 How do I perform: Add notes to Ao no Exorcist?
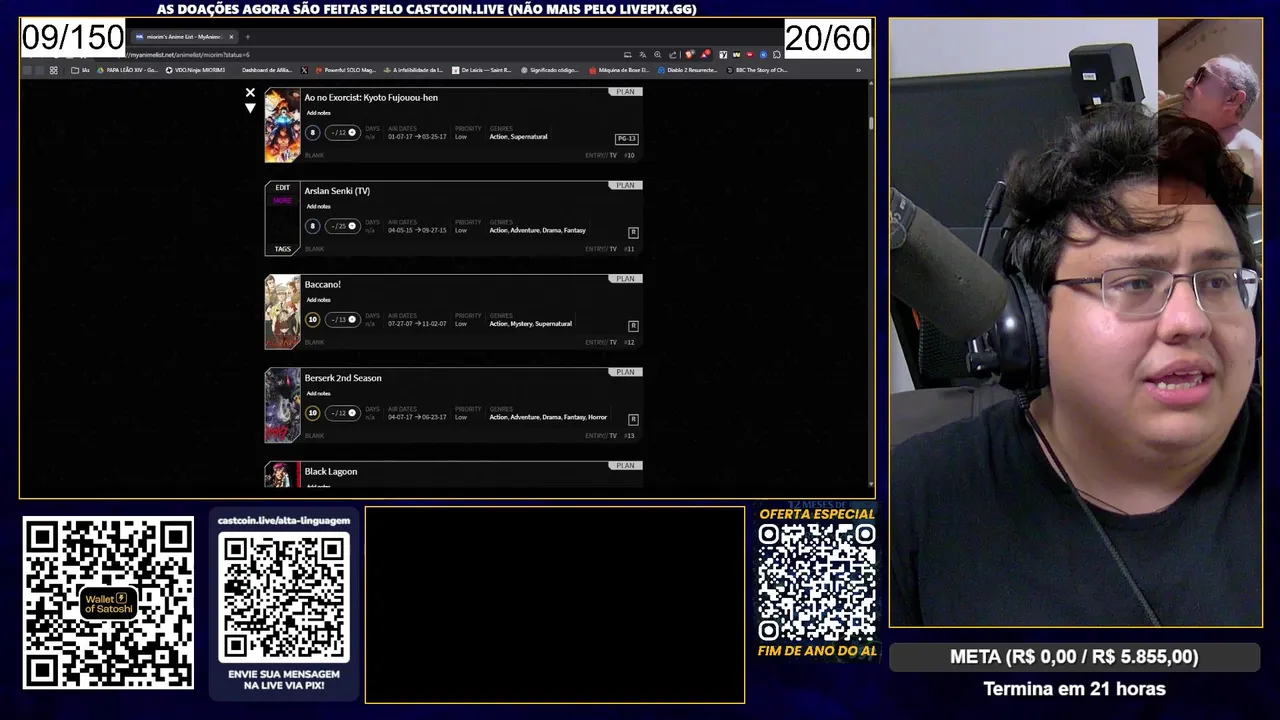tap(318, 113)
